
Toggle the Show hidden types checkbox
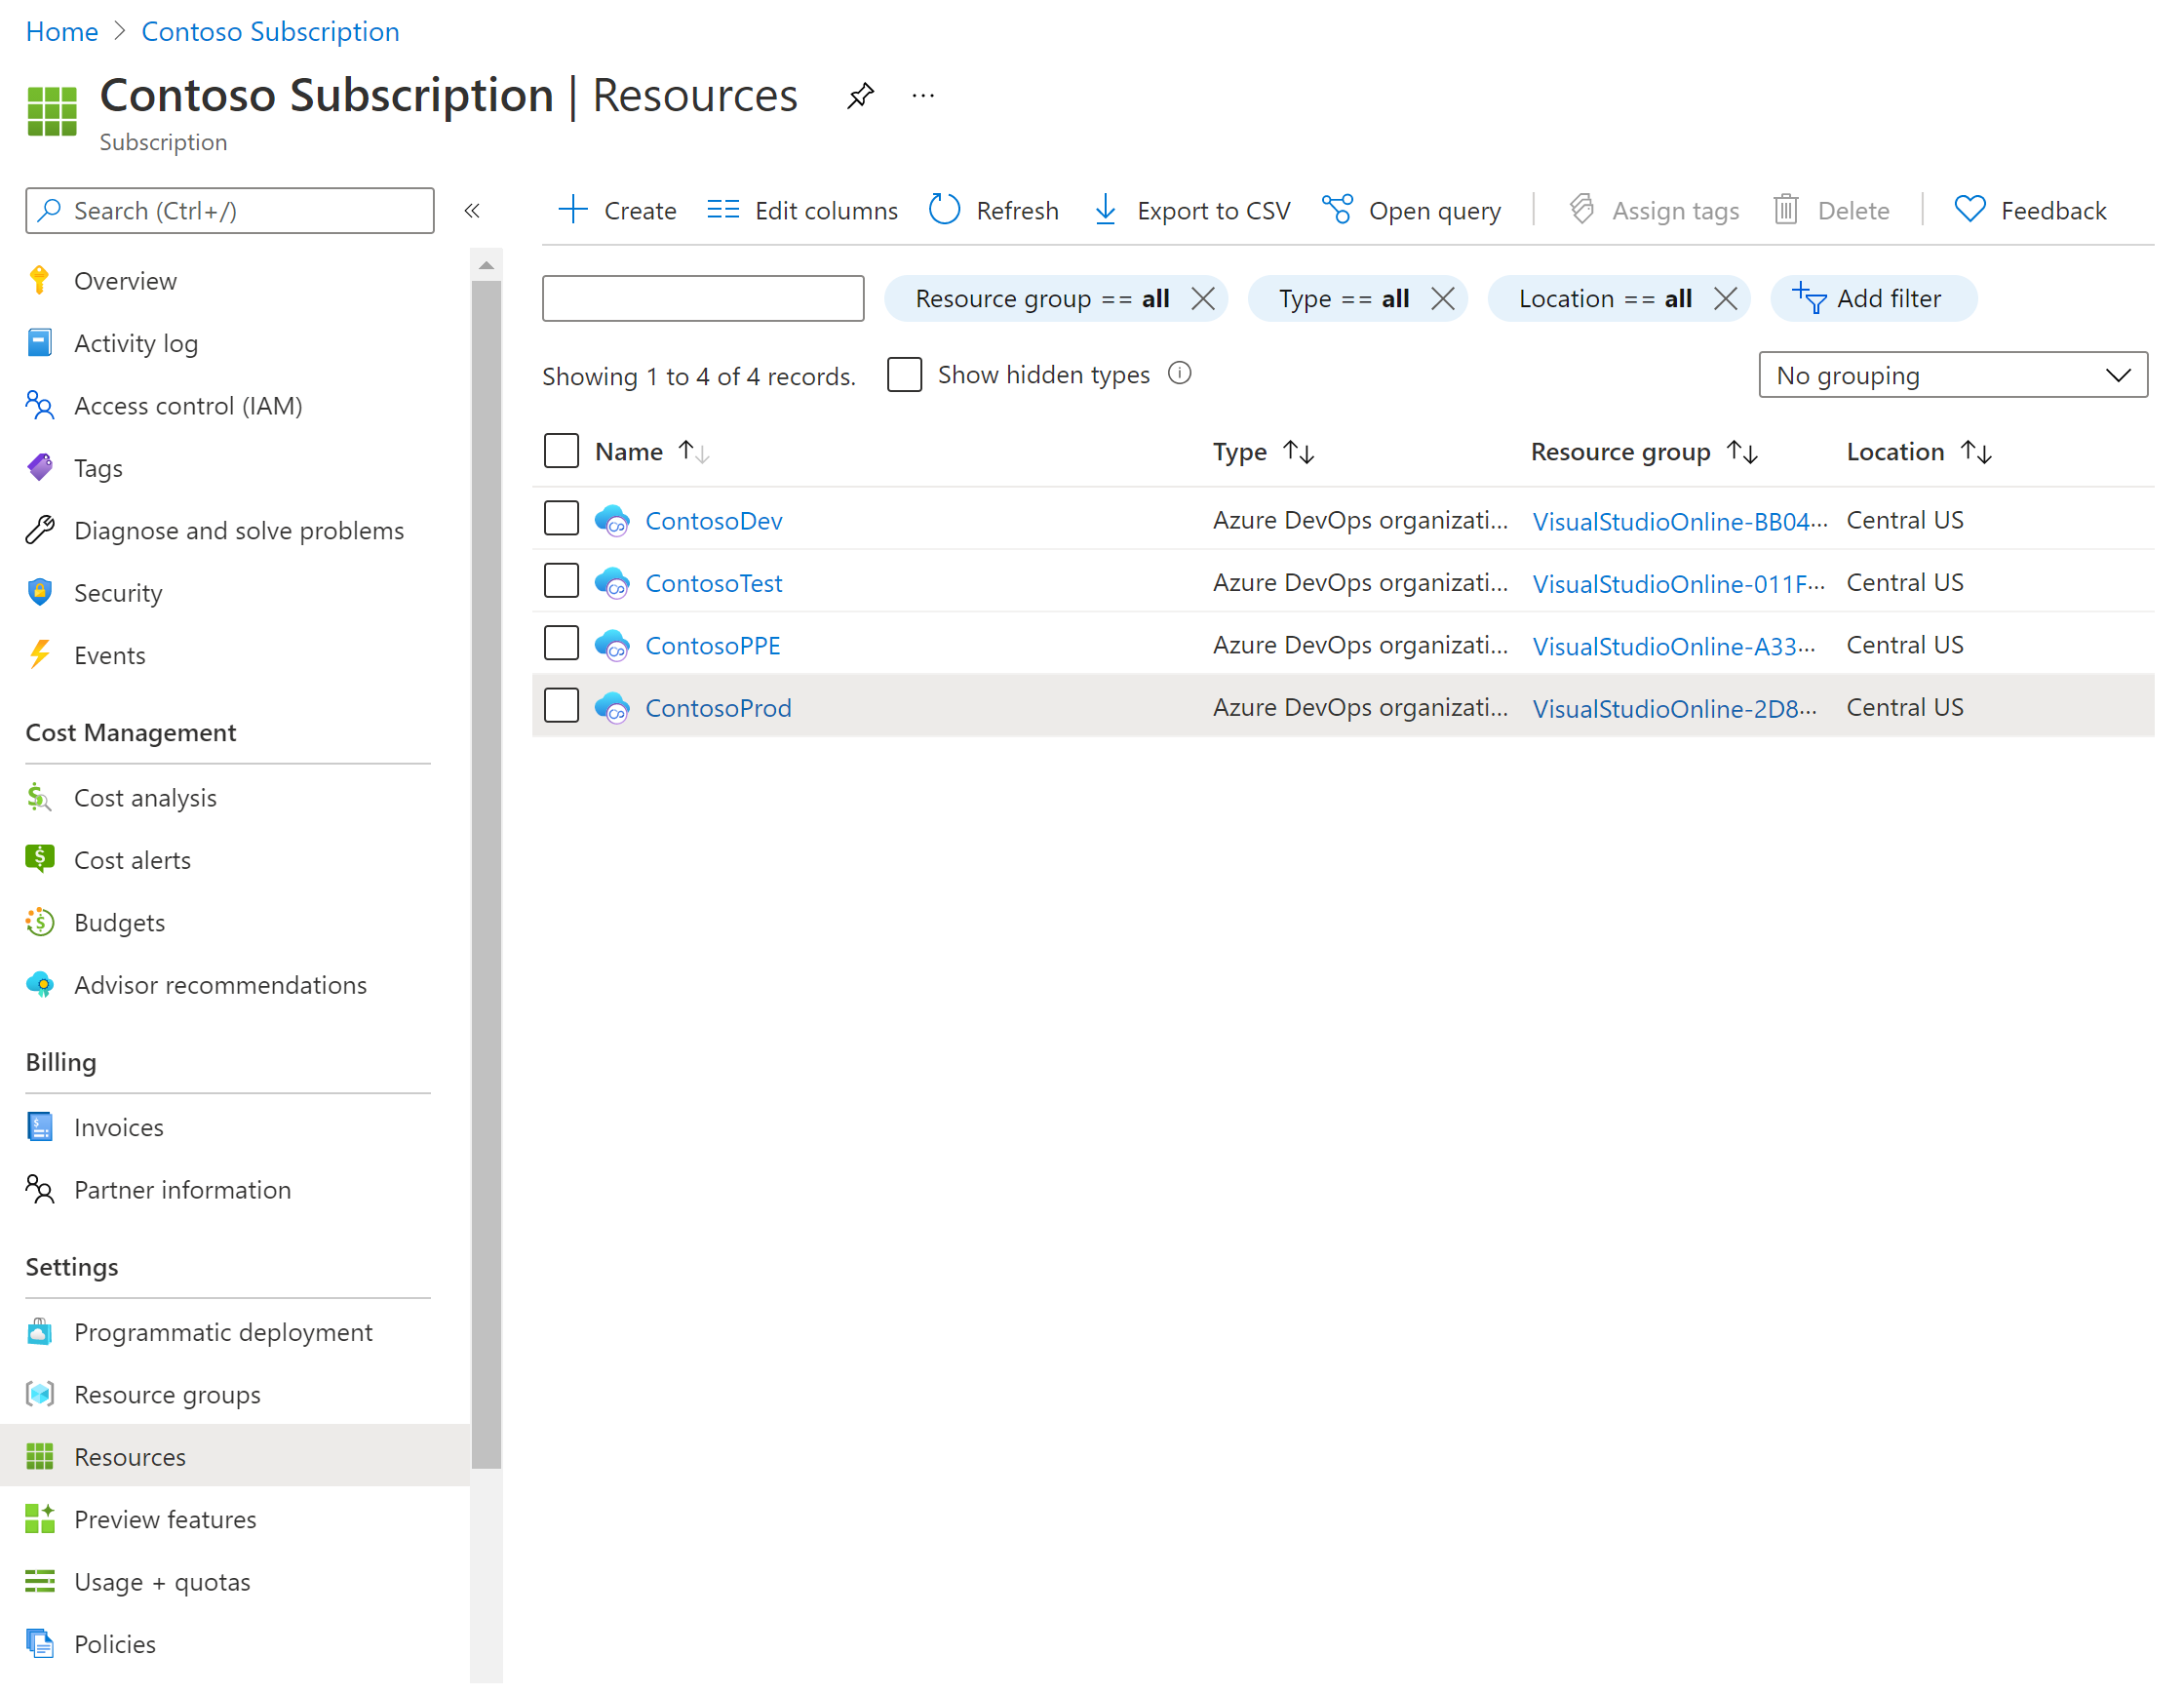(904, 374)
